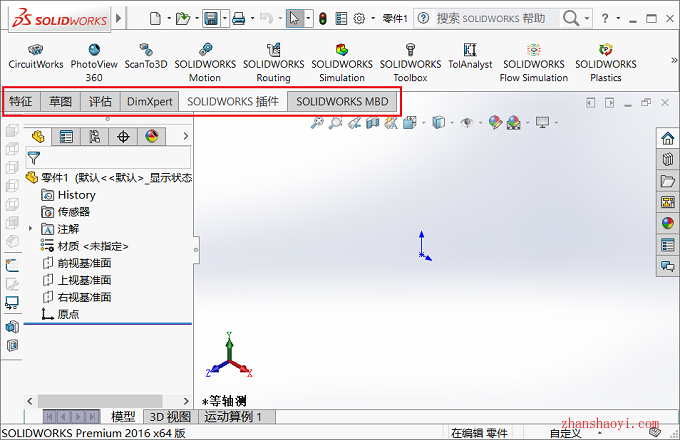Open SOLIDWORKS Resources home icon
Viewport: 680px width, 440px height.
(x=667, y=139)
